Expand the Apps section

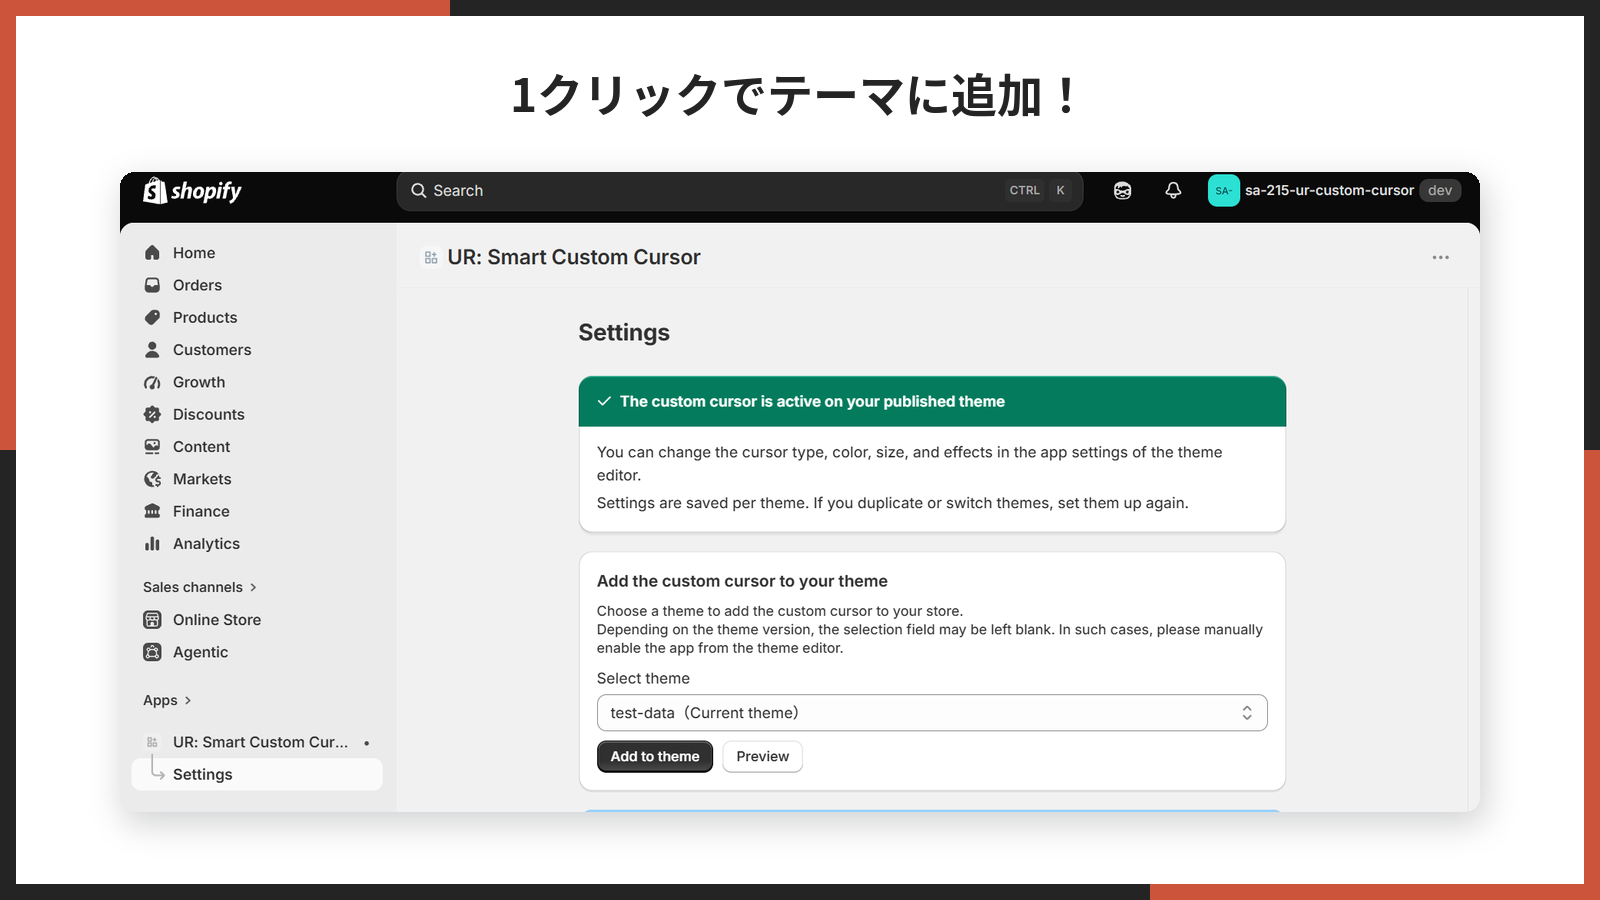(167, 700)
